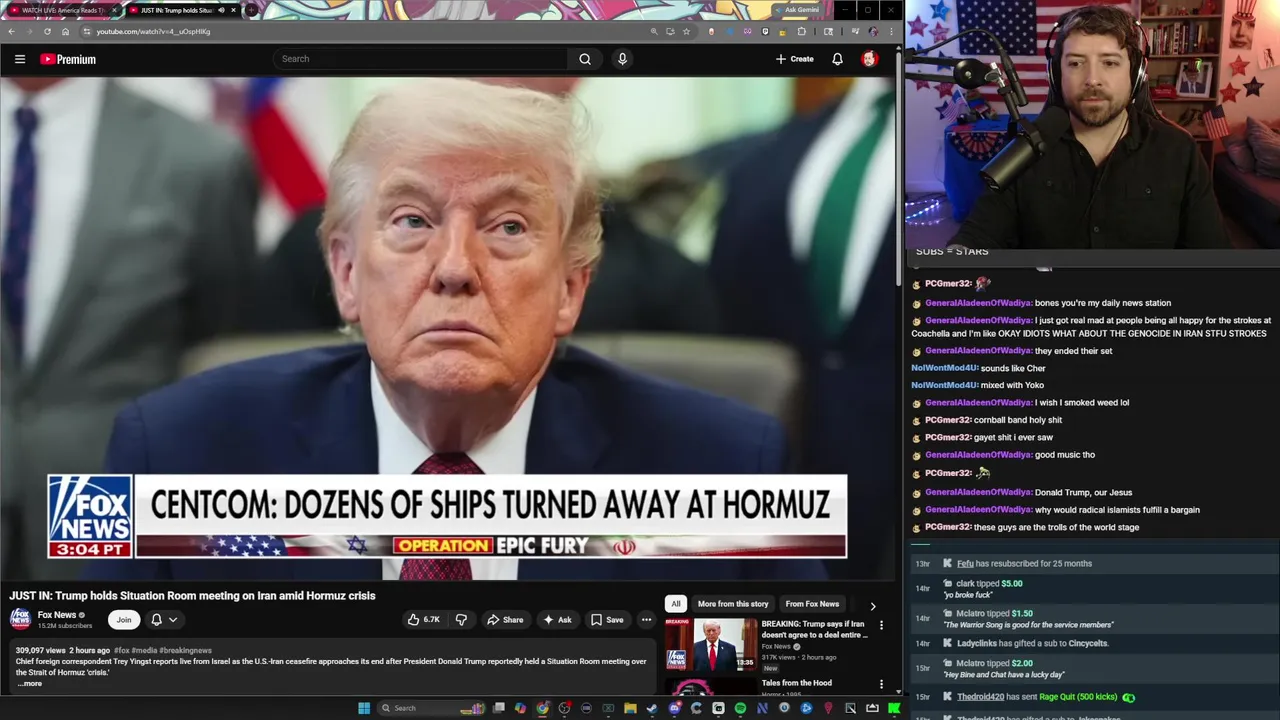This screenshot has width=1280, height=720.
Task: Click the YouTube search input field
Action: click(x=420, y=59)
